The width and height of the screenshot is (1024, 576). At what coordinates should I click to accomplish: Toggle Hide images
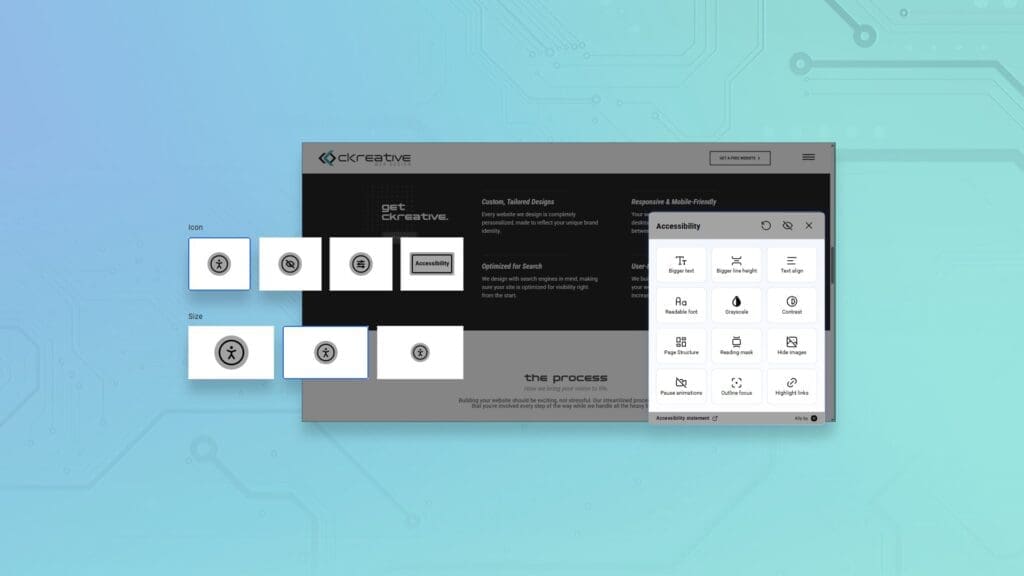791,346
